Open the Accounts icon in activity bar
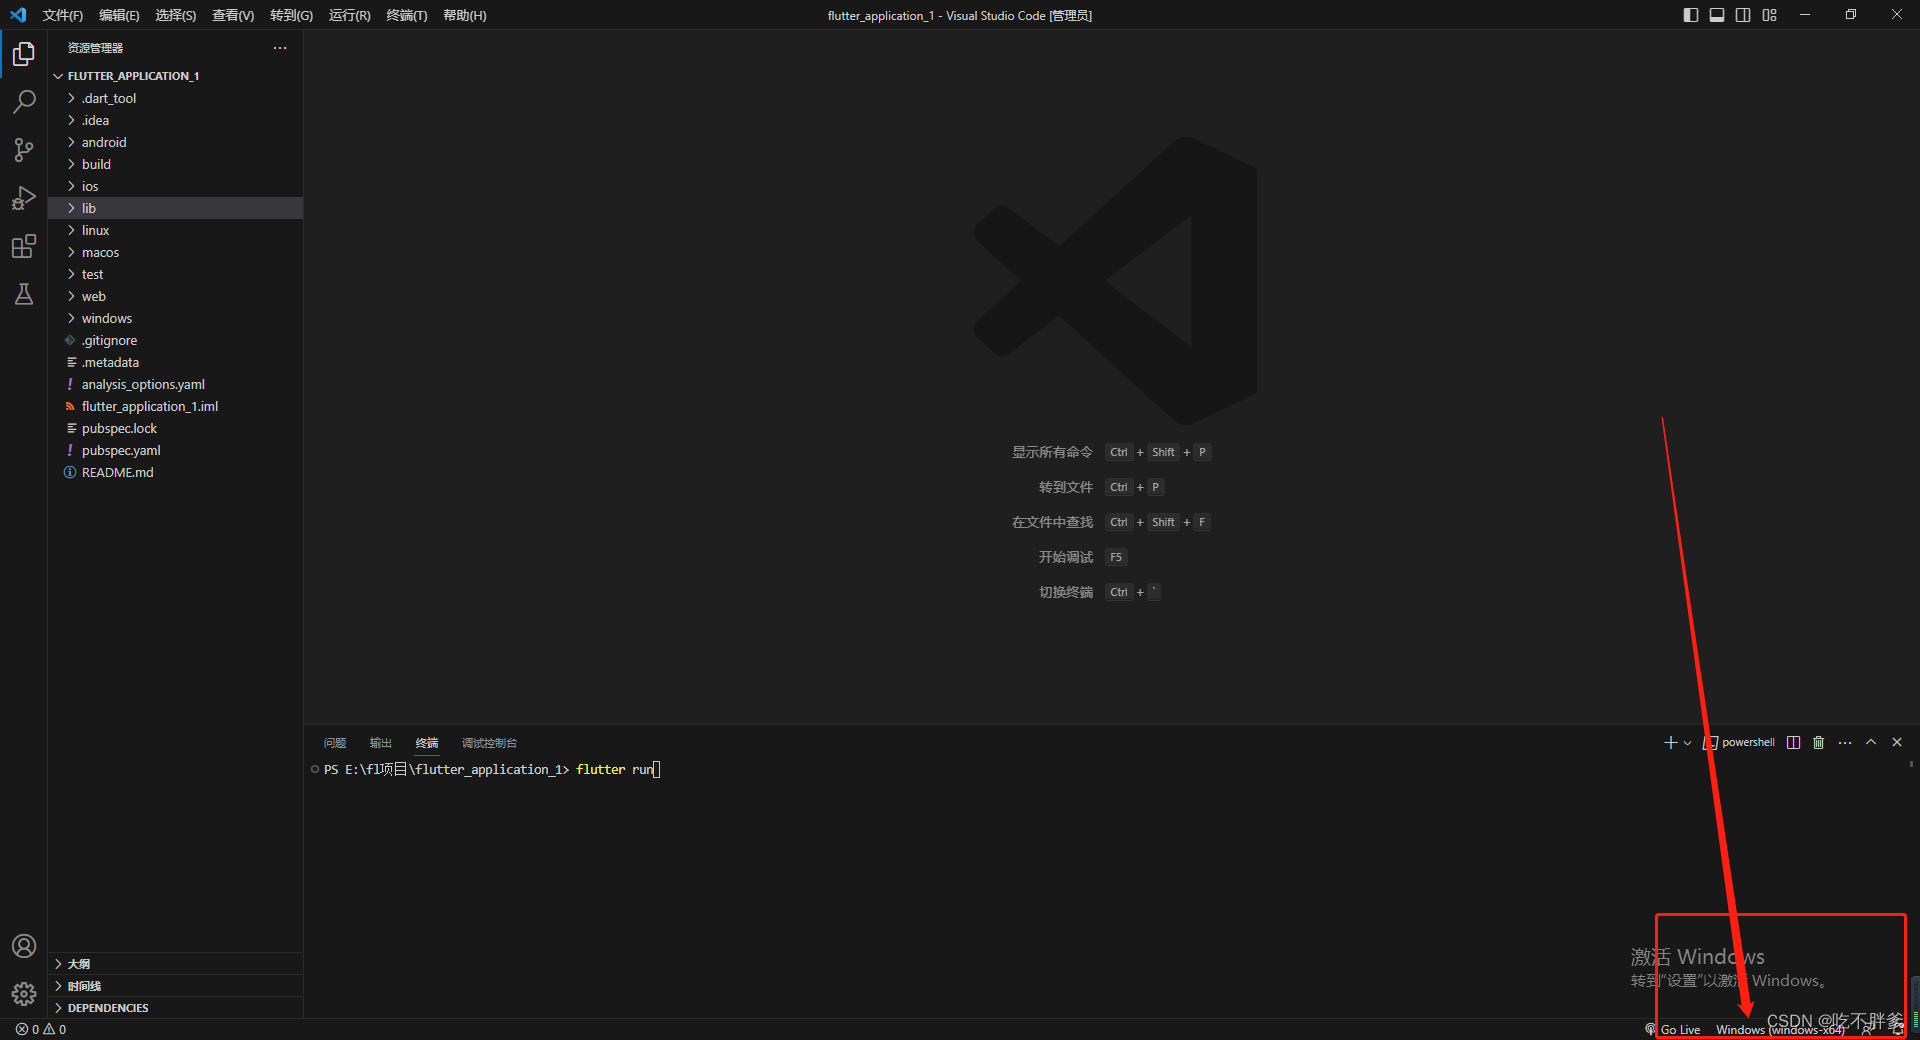This screenshot has width=1920, height=1040. (x=24, y=946)
